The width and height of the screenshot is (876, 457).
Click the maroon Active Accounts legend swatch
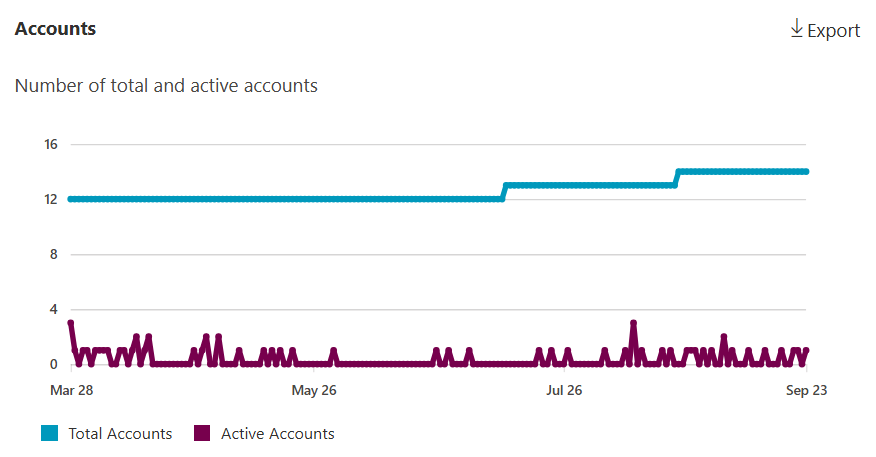coord(202,433)
